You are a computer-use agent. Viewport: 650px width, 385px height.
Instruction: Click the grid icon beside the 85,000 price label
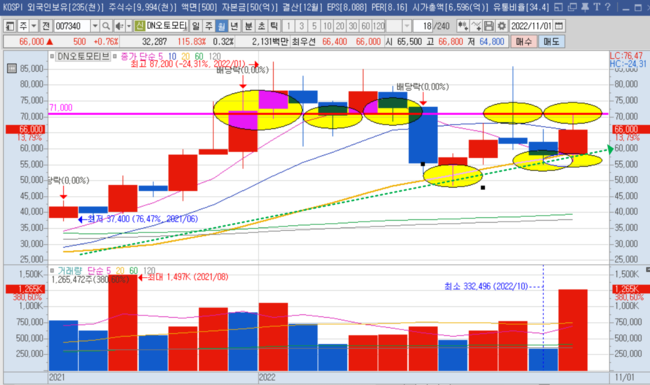pos(12,68)
